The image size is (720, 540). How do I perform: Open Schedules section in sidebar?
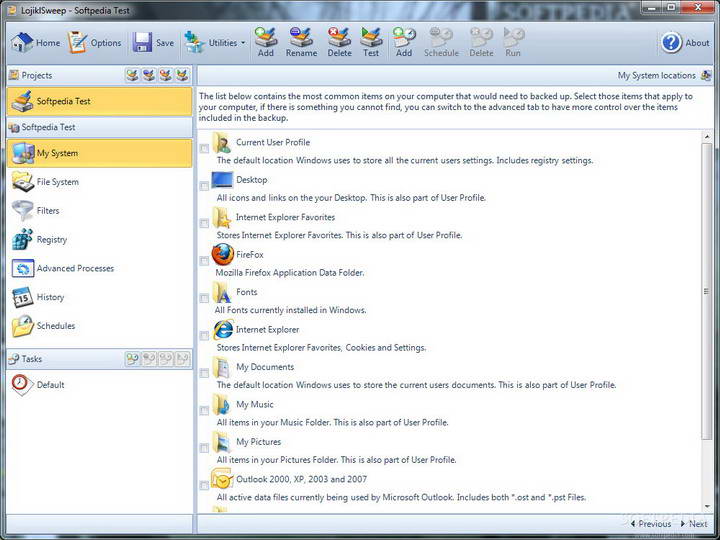(100, 326)
